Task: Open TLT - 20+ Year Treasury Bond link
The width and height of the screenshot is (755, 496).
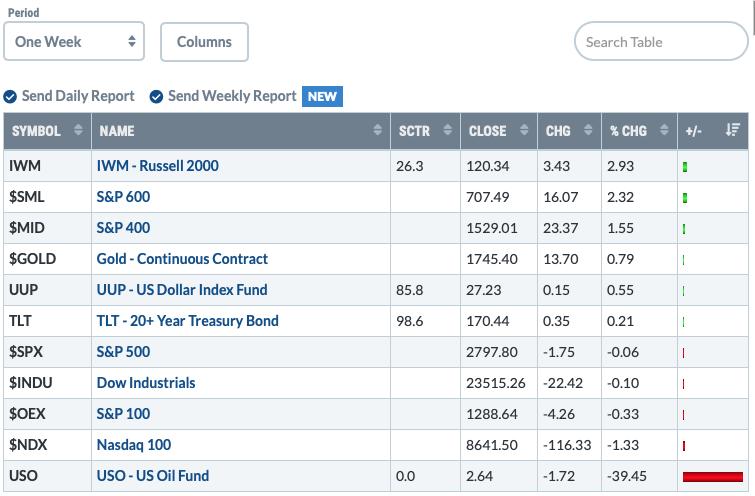Action: 187,321
